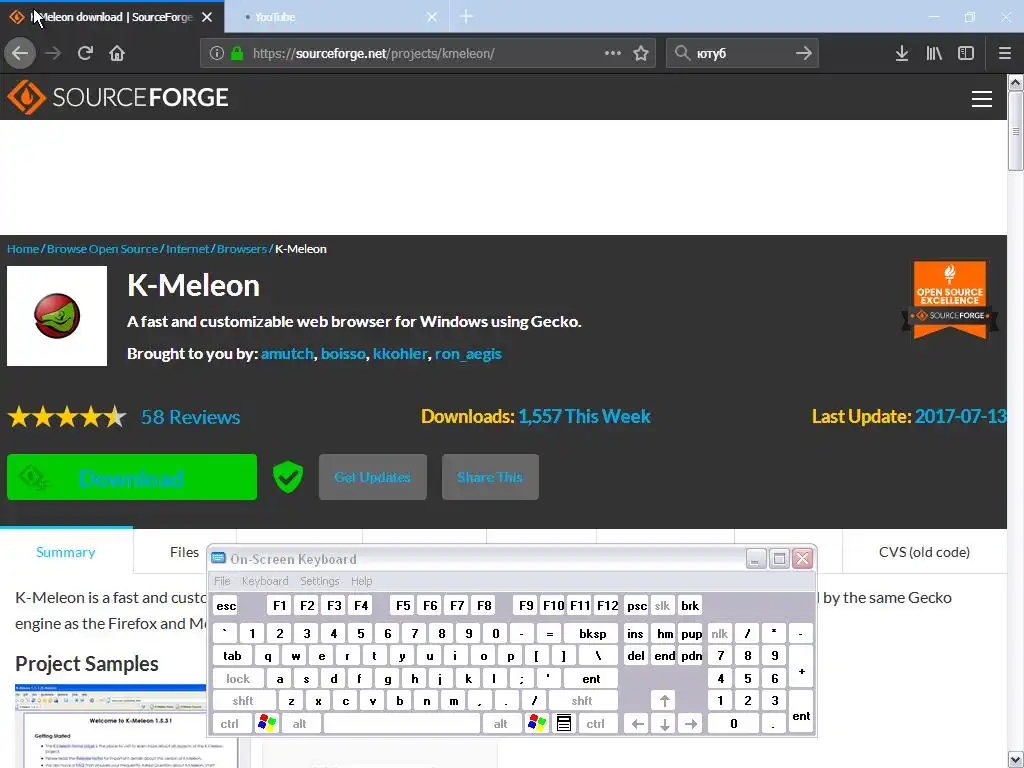This screenshot has height=768, width=1024.
Task: Toggle the lock key on keyboard
Action: point(238,679)
